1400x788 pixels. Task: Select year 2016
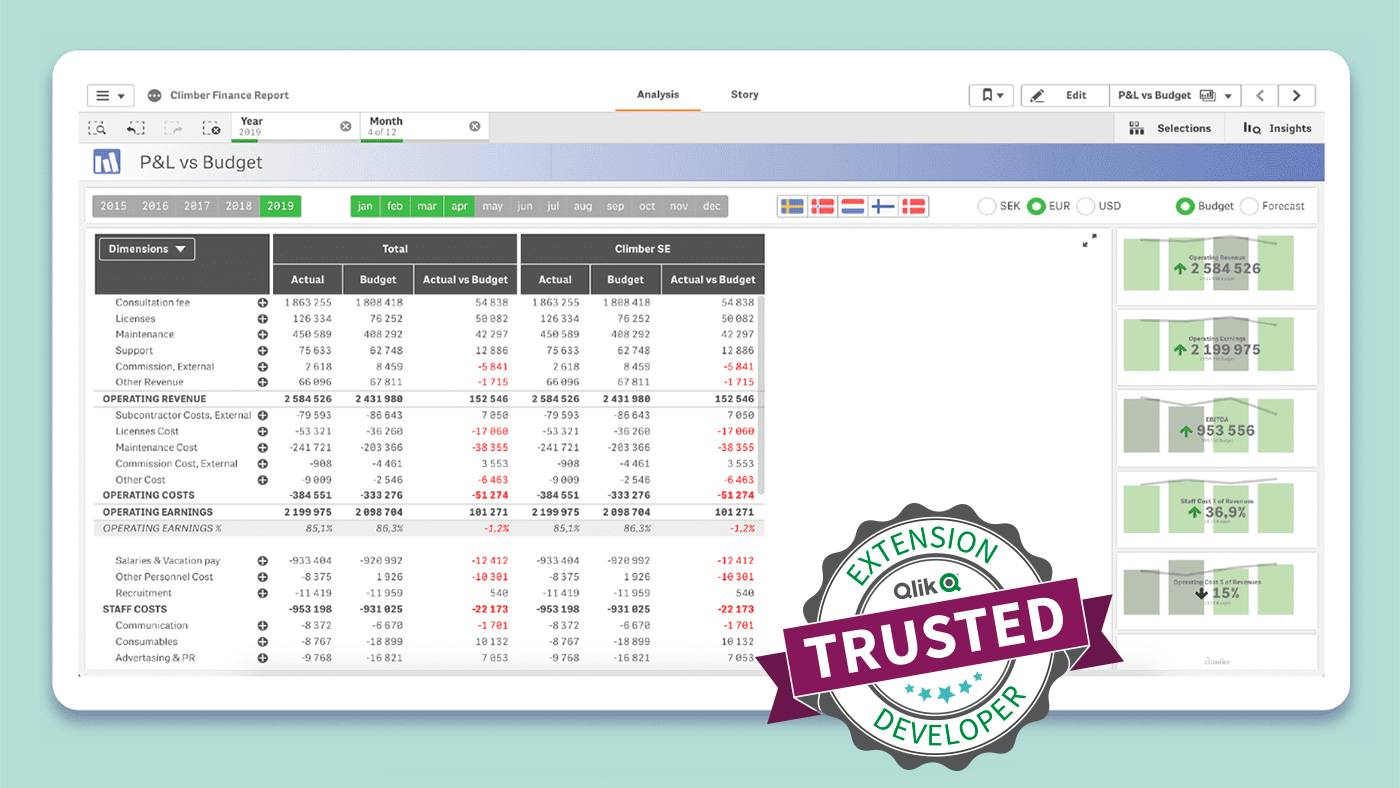155,207
